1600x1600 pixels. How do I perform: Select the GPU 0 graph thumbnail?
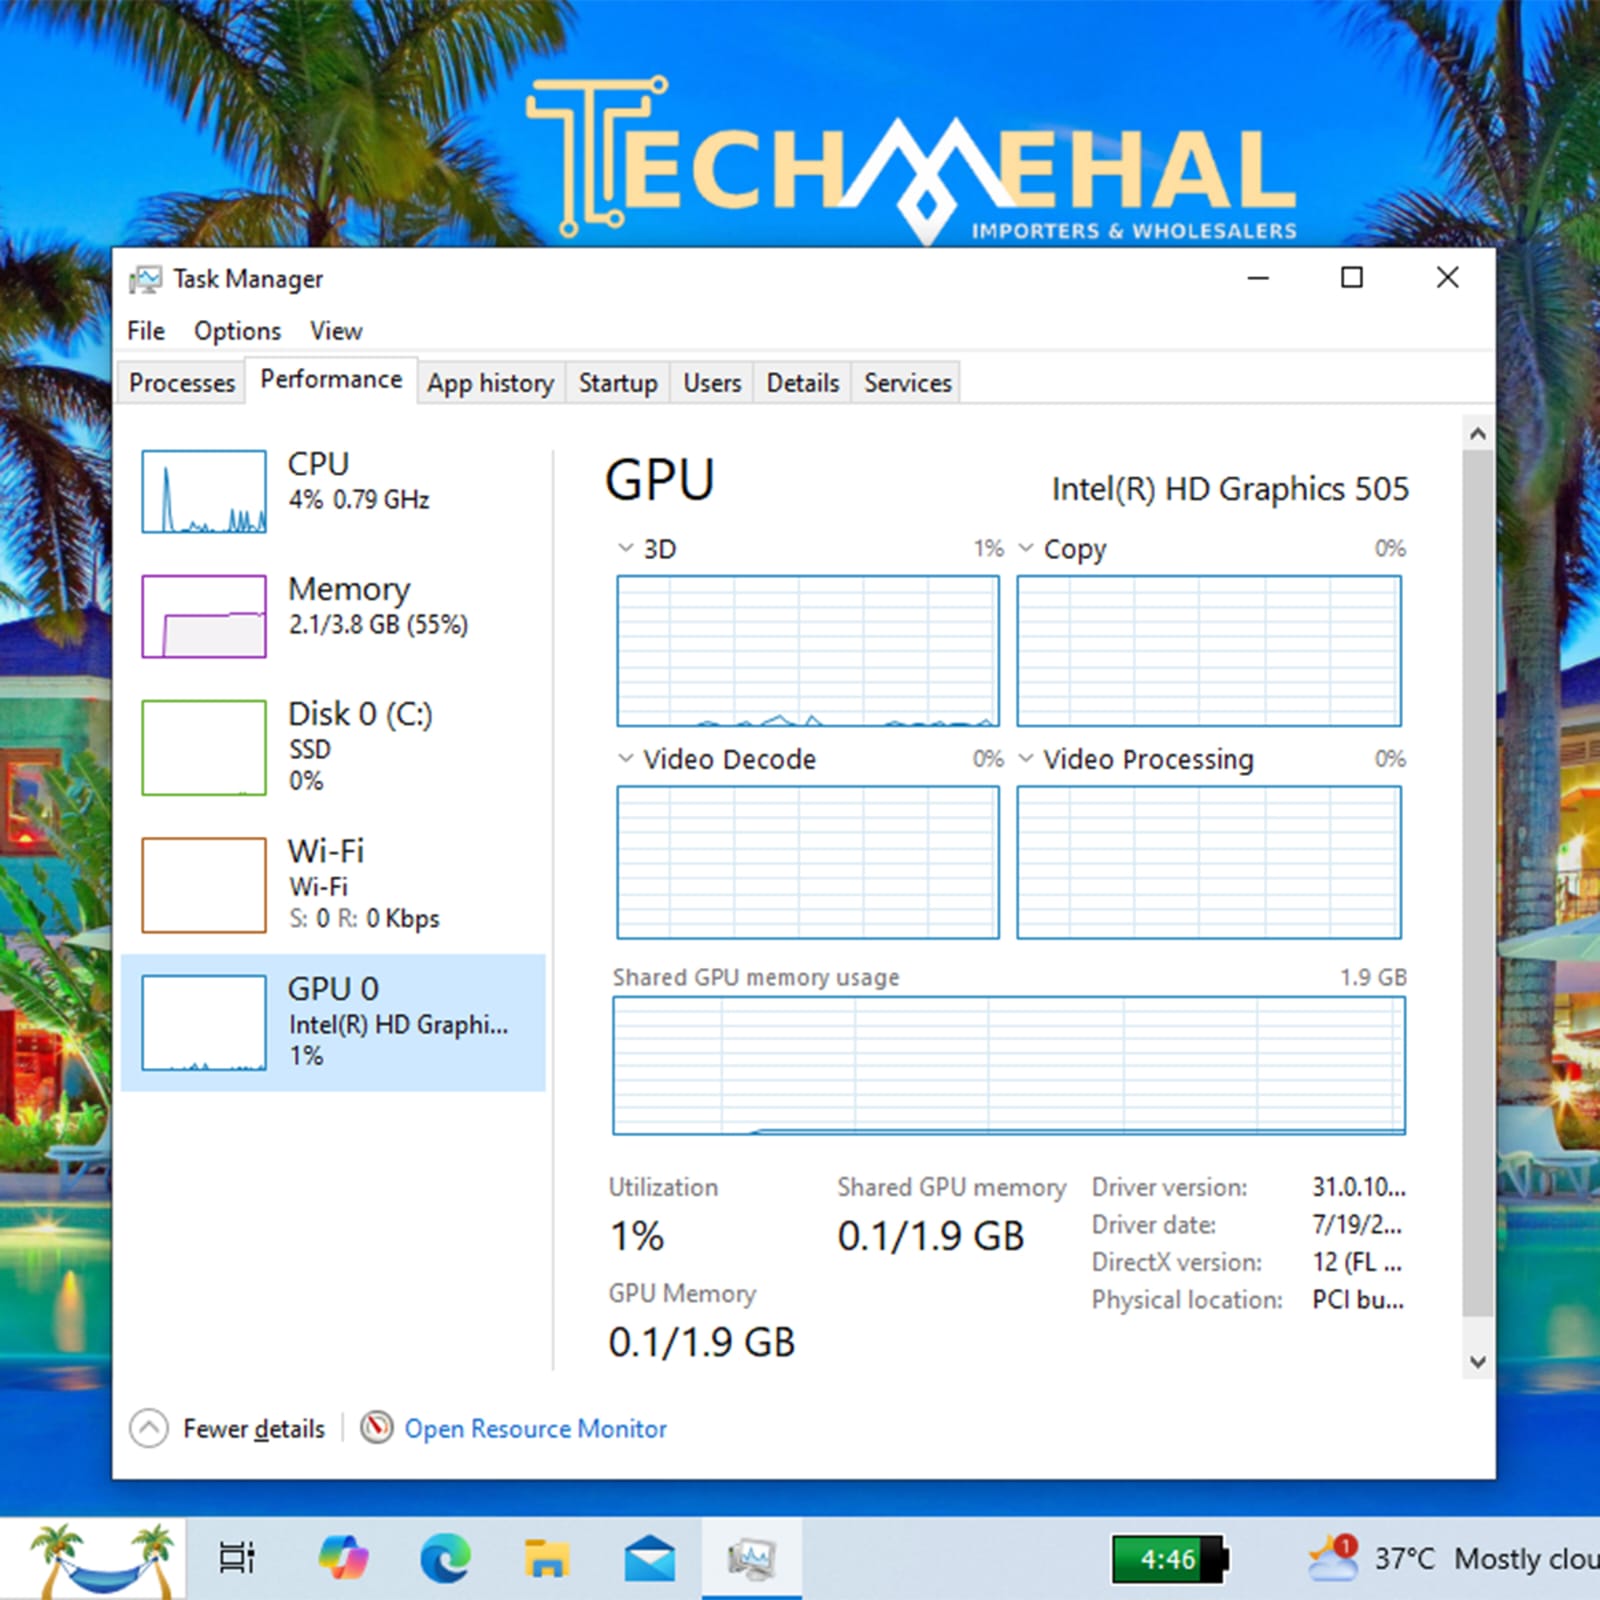(x=204, y=1023)
